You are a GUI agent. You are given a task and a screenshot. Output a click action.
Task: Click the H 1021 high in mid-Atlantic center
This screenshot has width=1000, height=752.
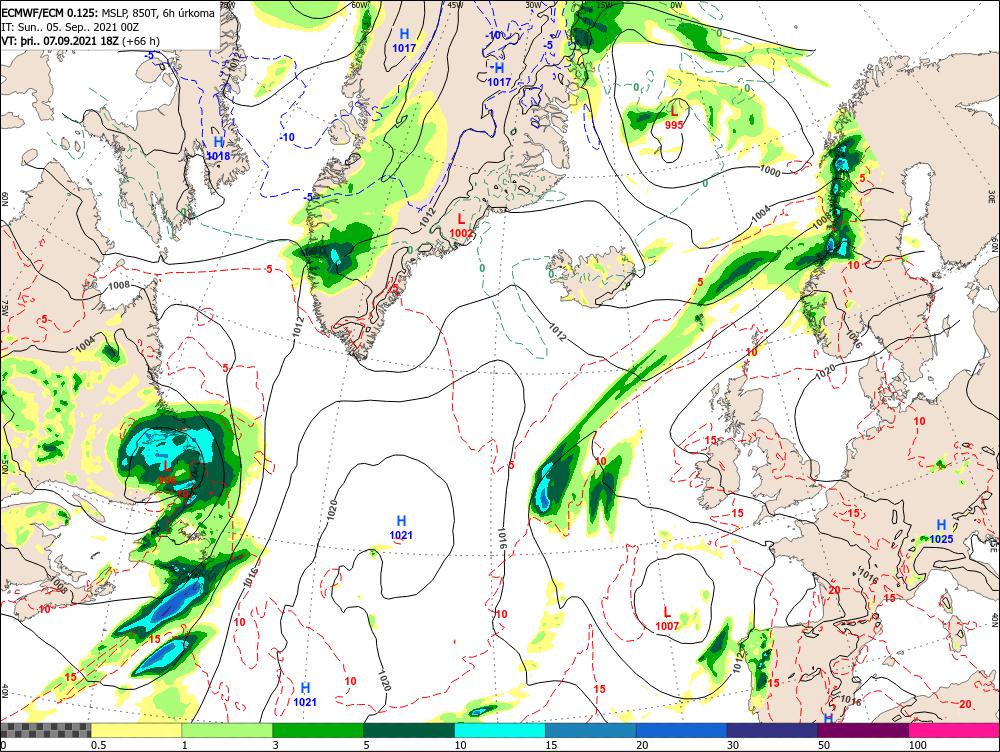tap(401, 527)
